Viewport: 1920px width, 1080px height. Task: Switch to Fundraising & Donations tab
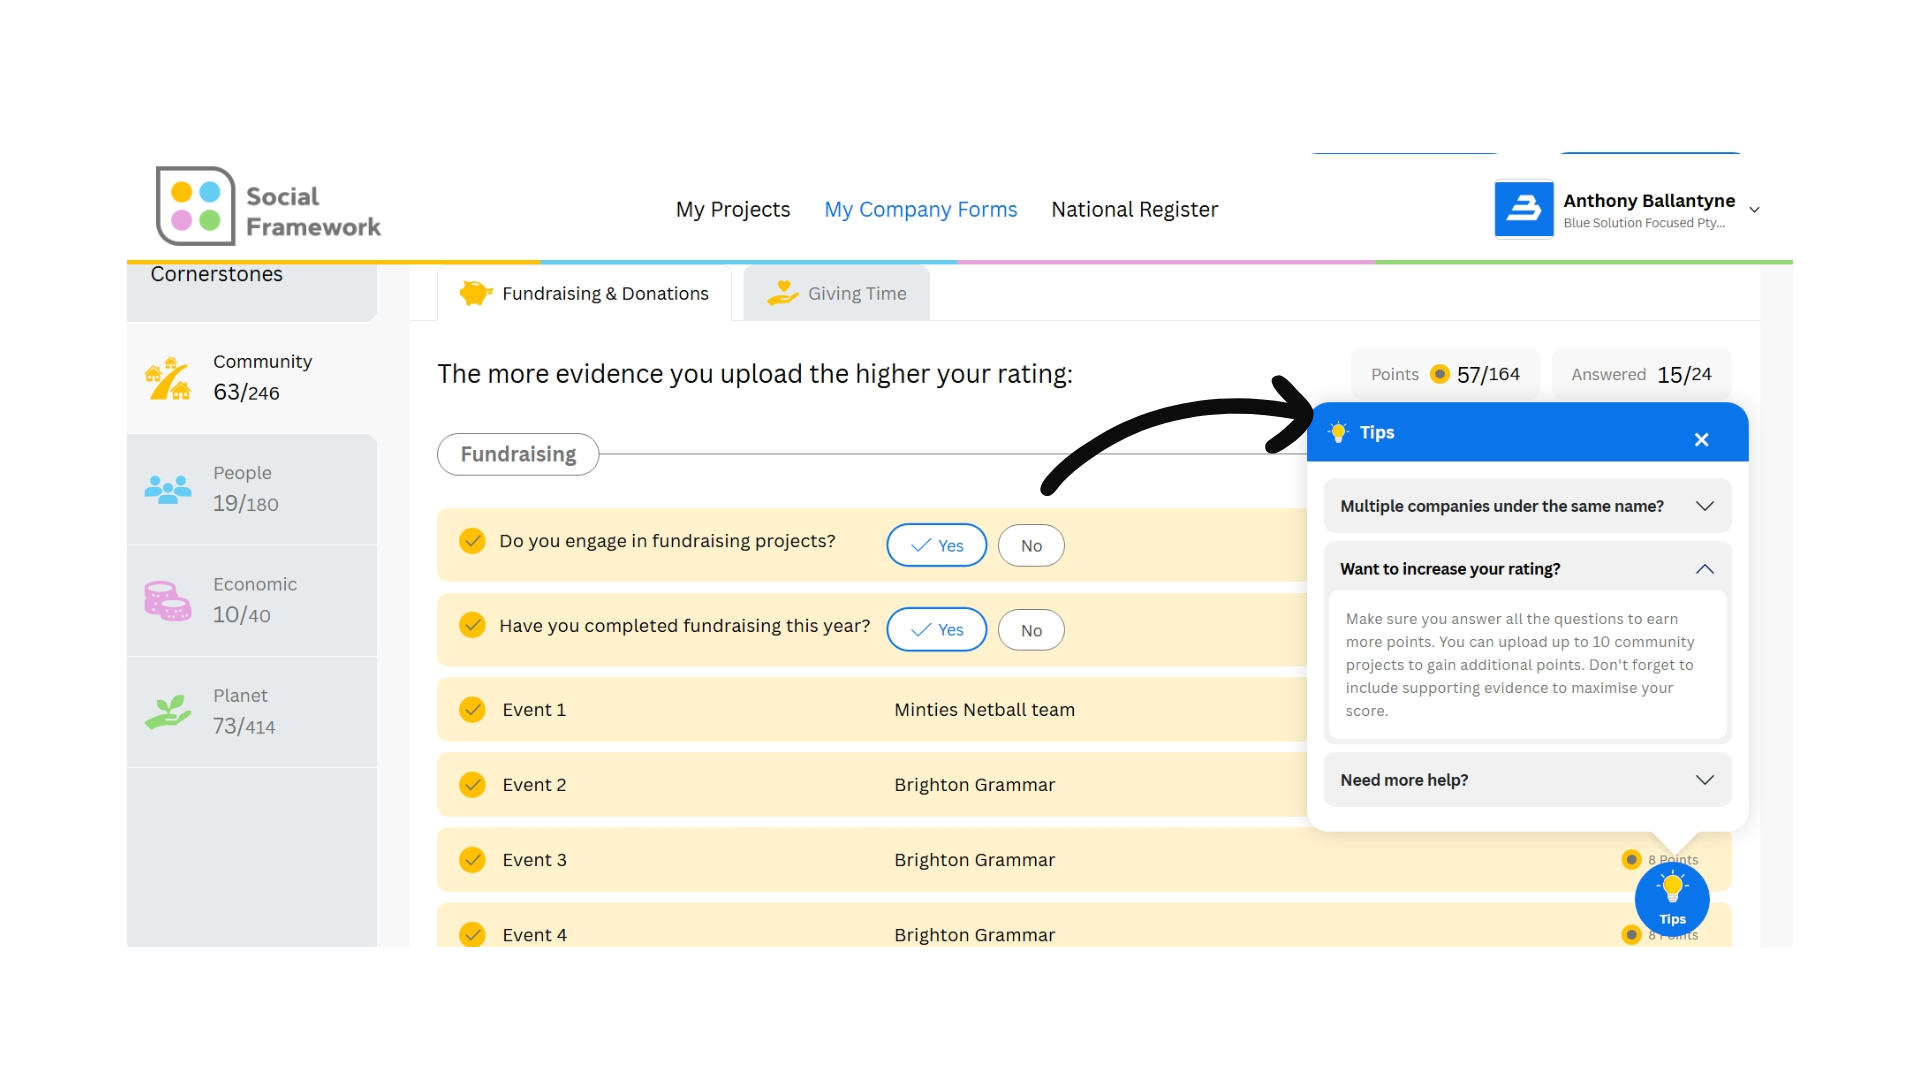coord(584,293)
